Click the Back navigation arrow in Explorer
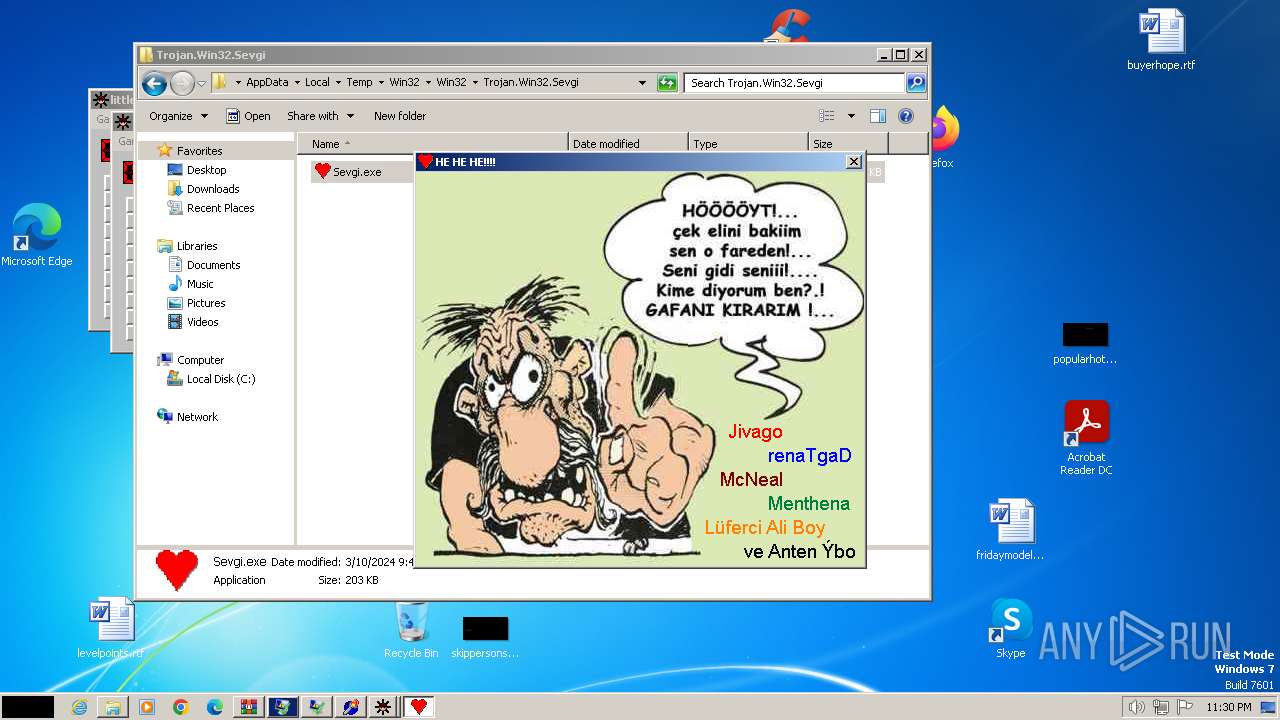The width and height of the screenshot is (1280, 720). click(154, 83)
